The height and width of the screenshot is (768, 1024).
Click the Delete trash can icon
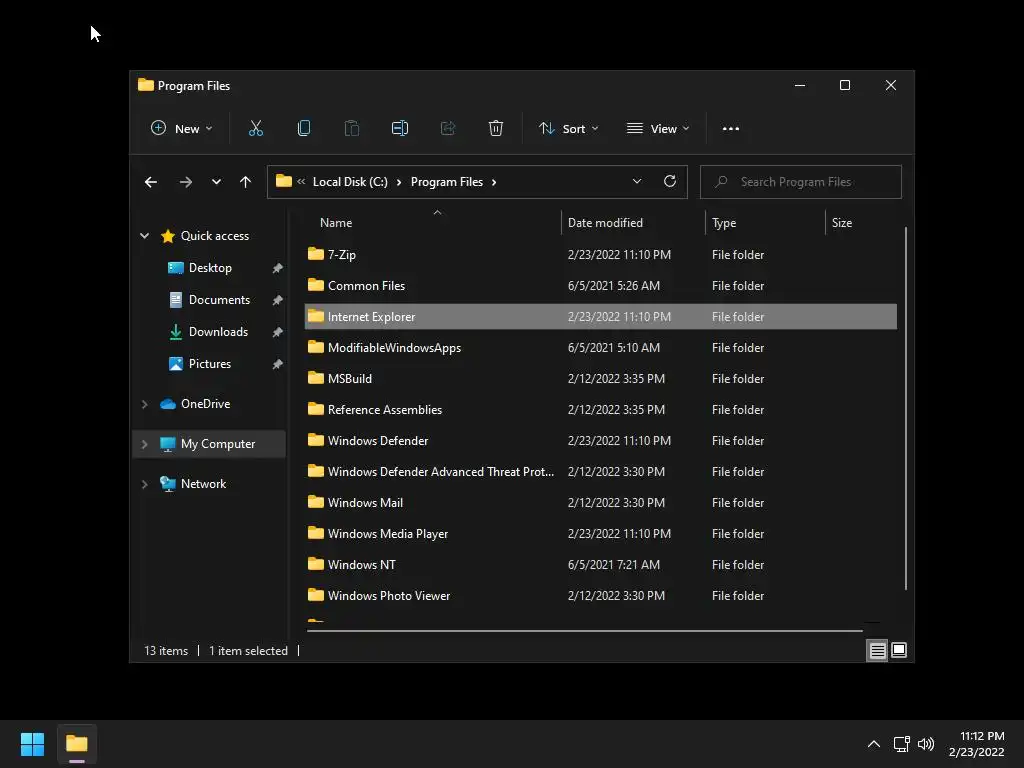(496, 129)
